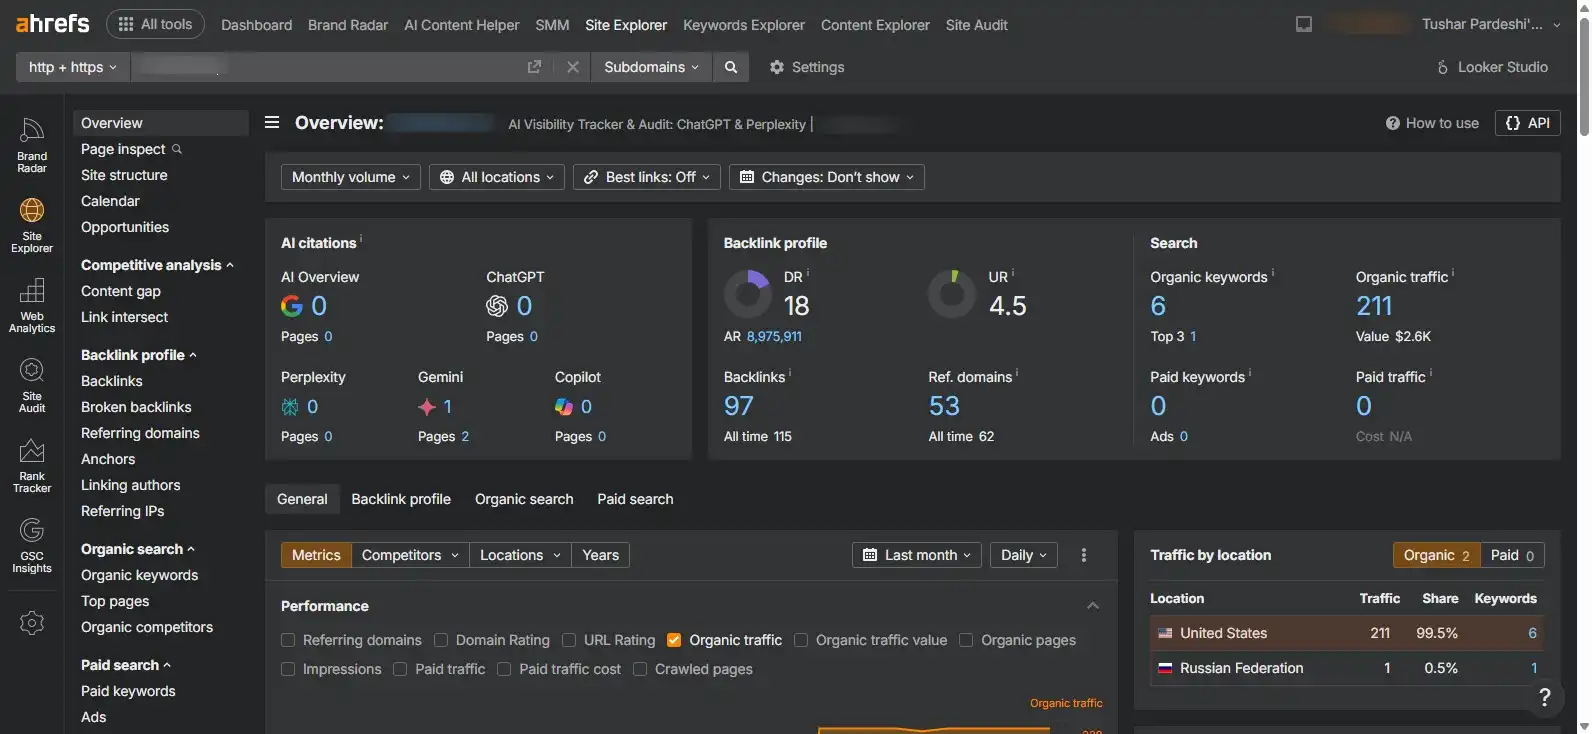Open Web Analytics in the sidebar
This screenshot has width=1592, height=734.
(32, 305)
